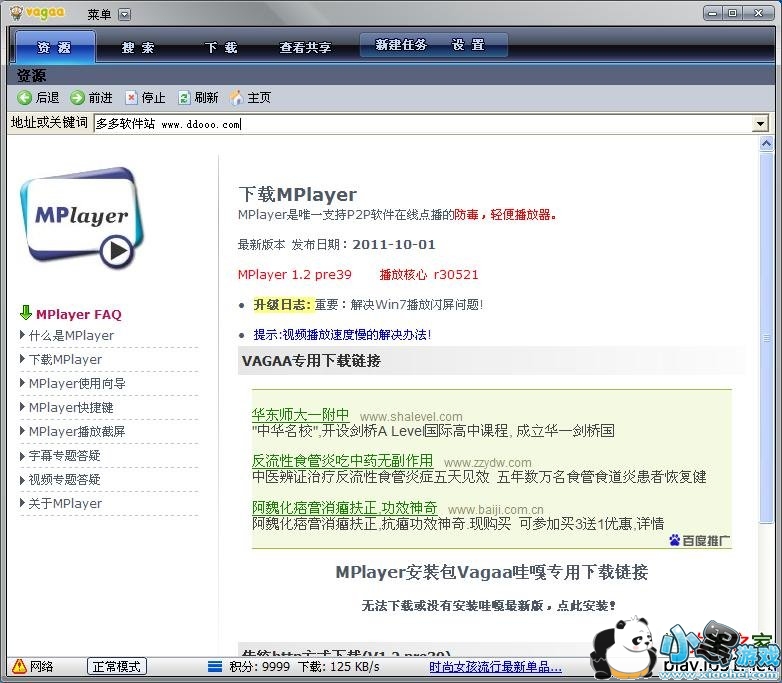
Task: Click 无法下载或没有安装哇嘎最新版，点此安装
Action: 489,606
